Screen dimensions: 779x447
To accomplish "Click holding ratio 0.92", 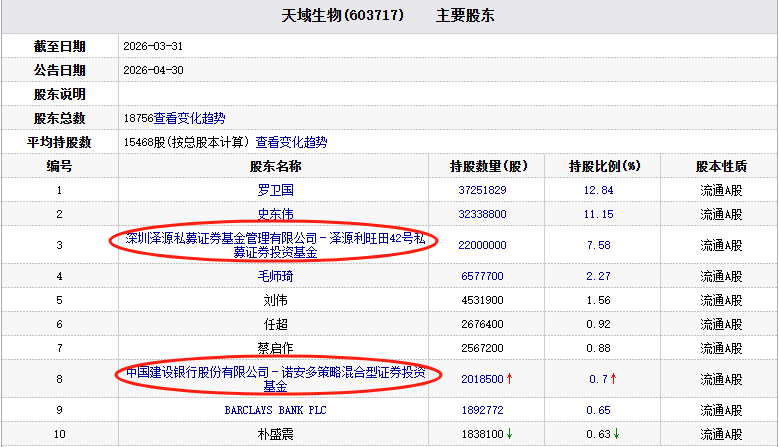I will 598,324.
